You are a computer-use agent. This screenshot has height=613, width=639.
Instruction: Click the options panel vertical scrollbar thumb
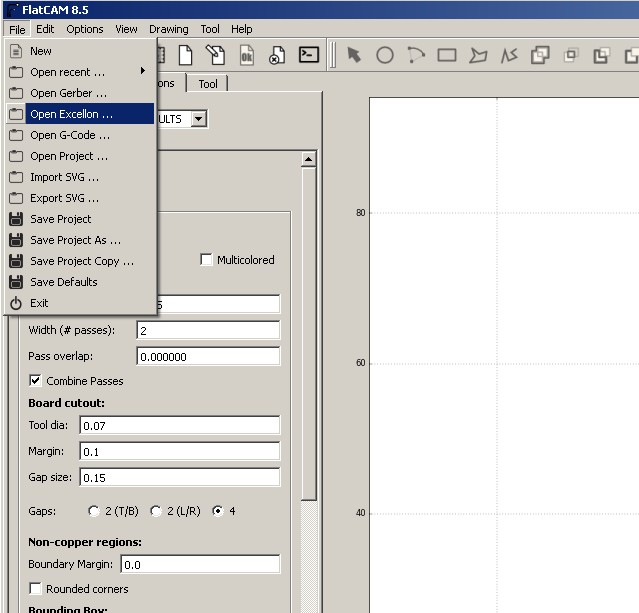click(x=309, y=334)
